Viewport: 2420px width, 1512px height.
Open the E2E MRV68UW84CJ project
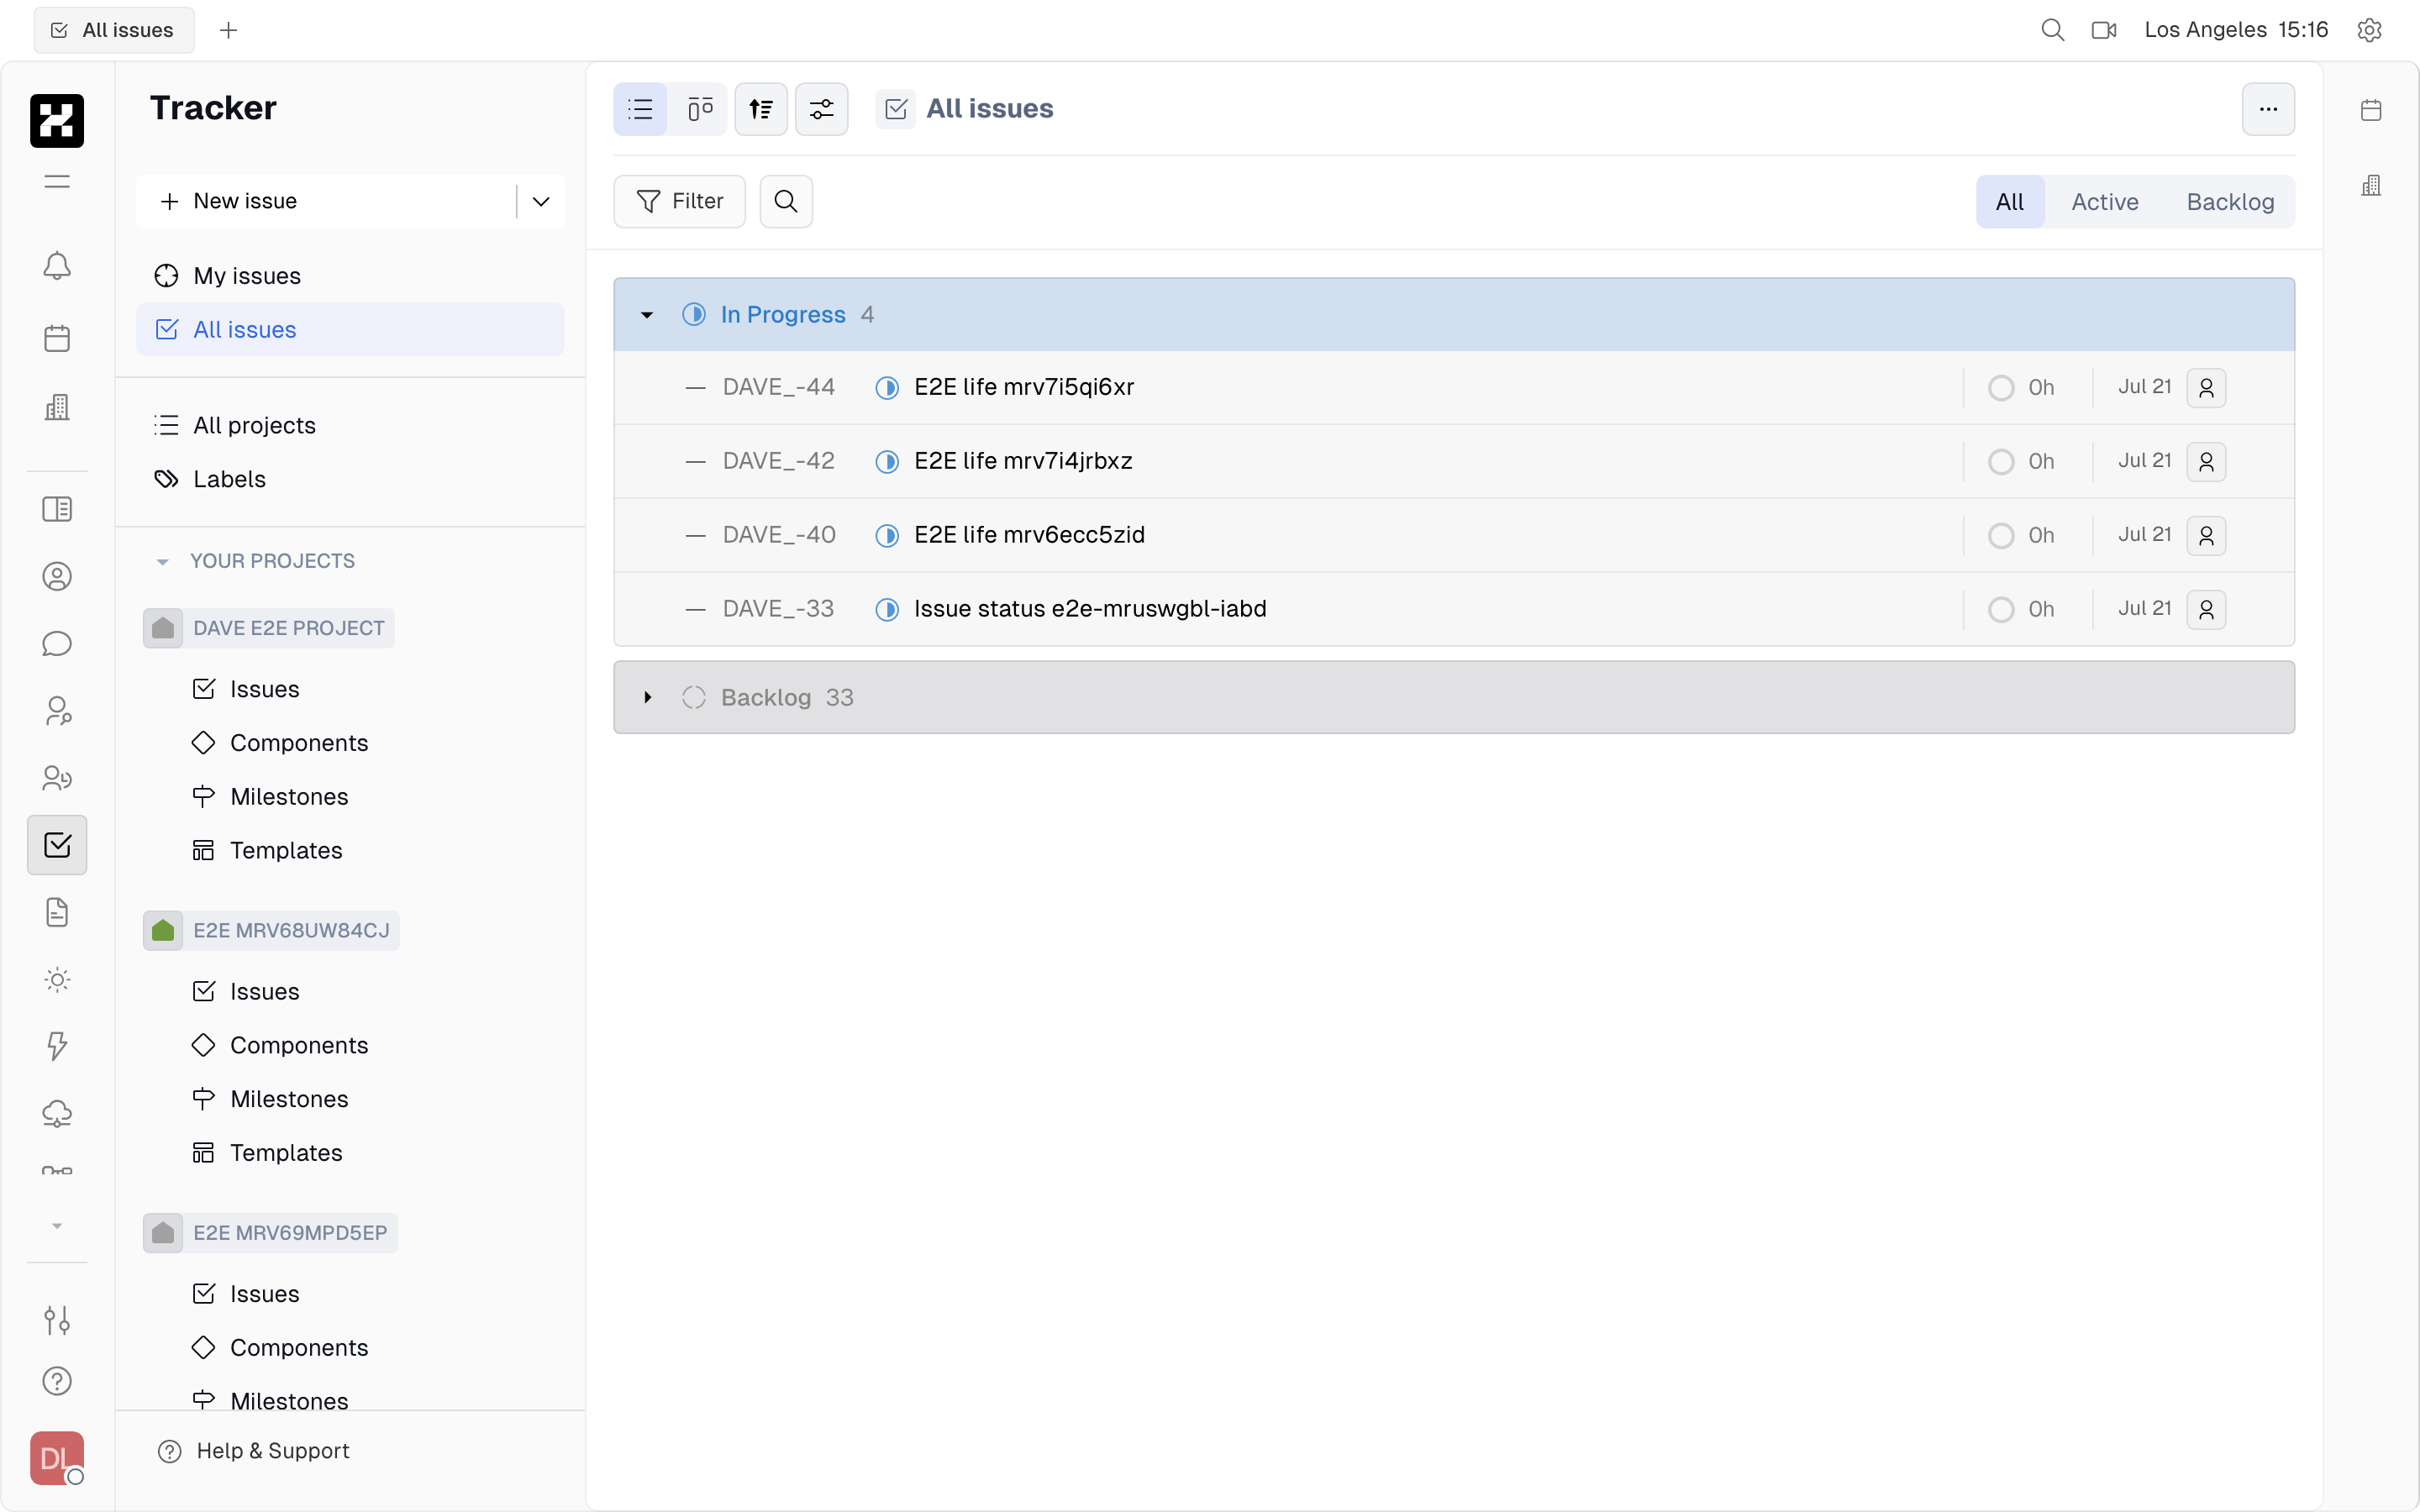(x=271, y=930)
